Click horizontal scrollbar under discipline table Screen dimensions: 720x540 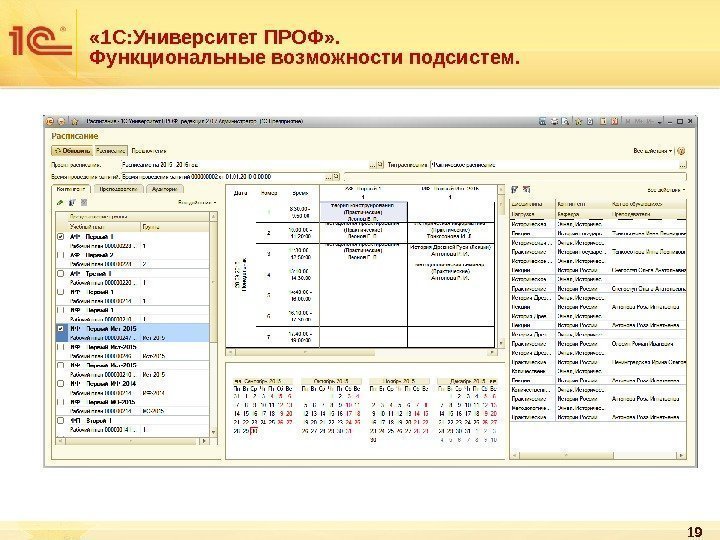click(x=598, y=456)
